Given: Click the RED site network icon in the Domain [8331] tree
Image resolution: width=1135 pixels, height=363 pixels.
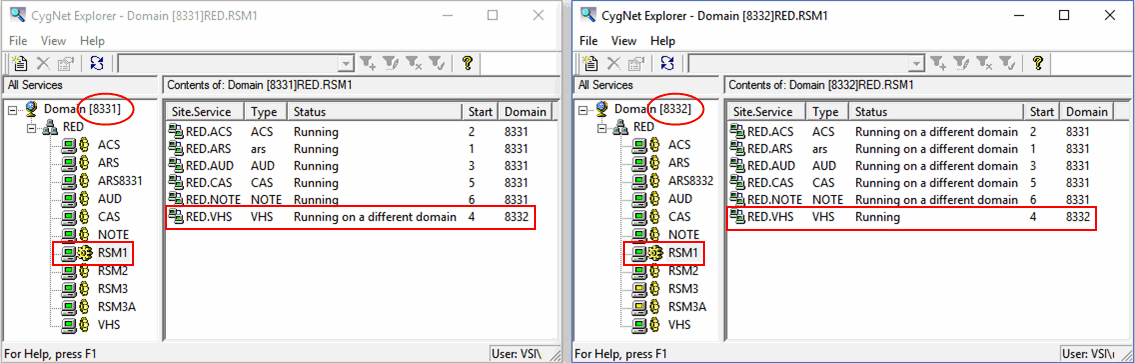Looking at the screenshot, I should click(51, 127).
